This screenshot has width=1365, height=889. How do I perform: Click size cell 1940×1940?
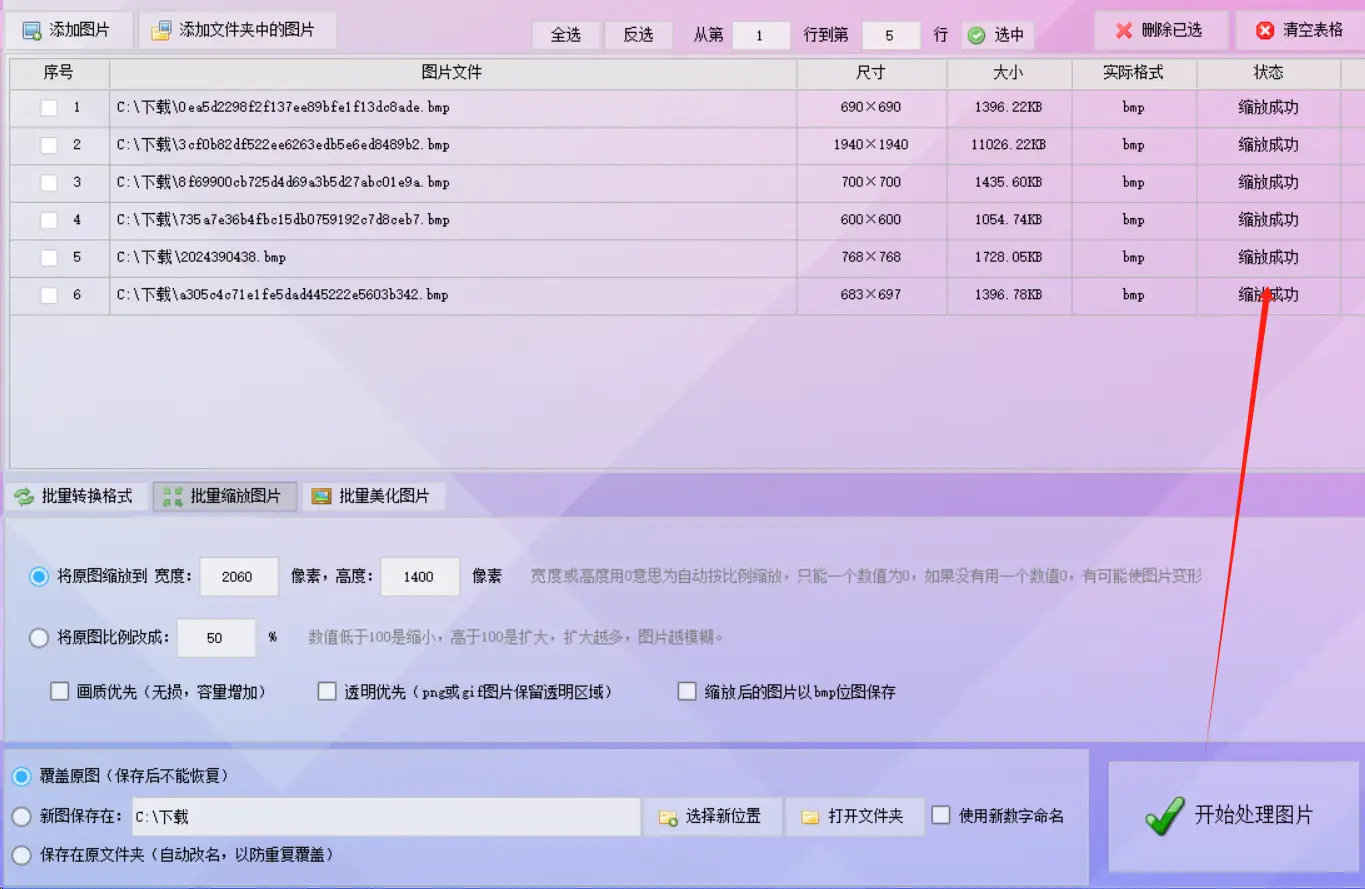coord(871,145)
